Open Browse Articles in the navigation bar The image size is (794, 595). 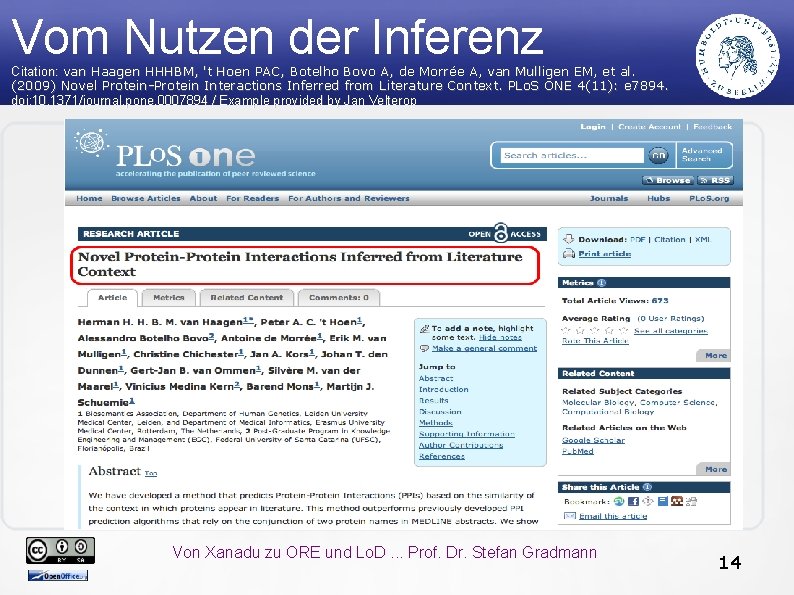(146, 198)
